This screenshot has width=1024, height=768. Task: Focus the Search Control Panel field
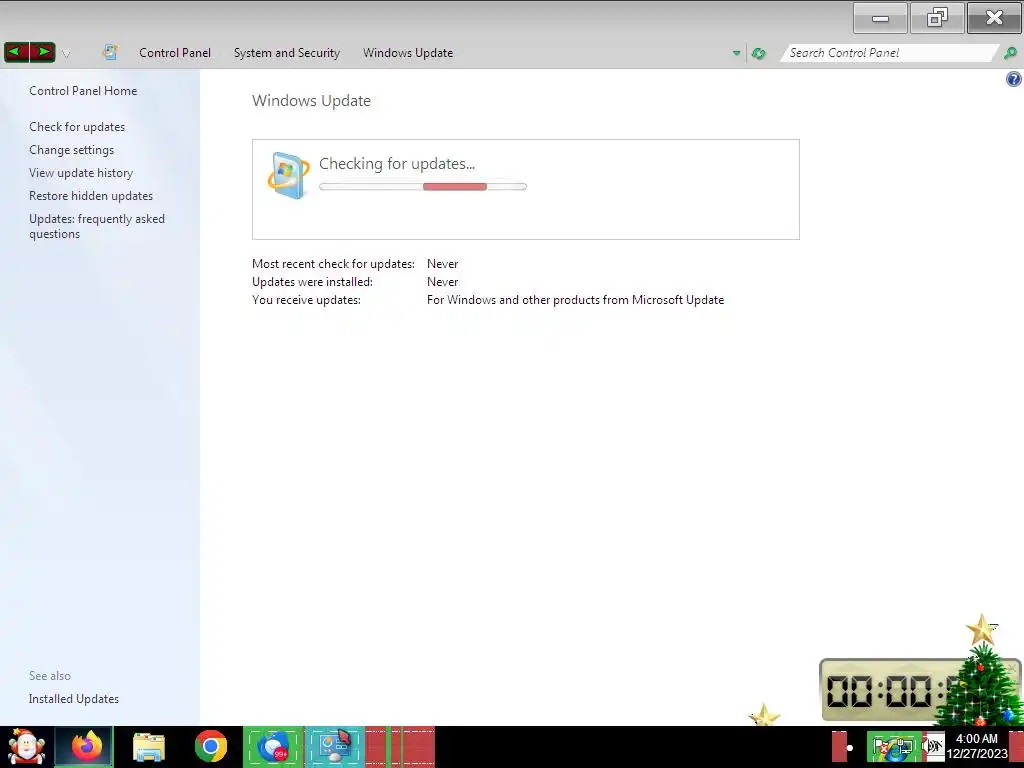pyautogui.click(x=889, y=53)
